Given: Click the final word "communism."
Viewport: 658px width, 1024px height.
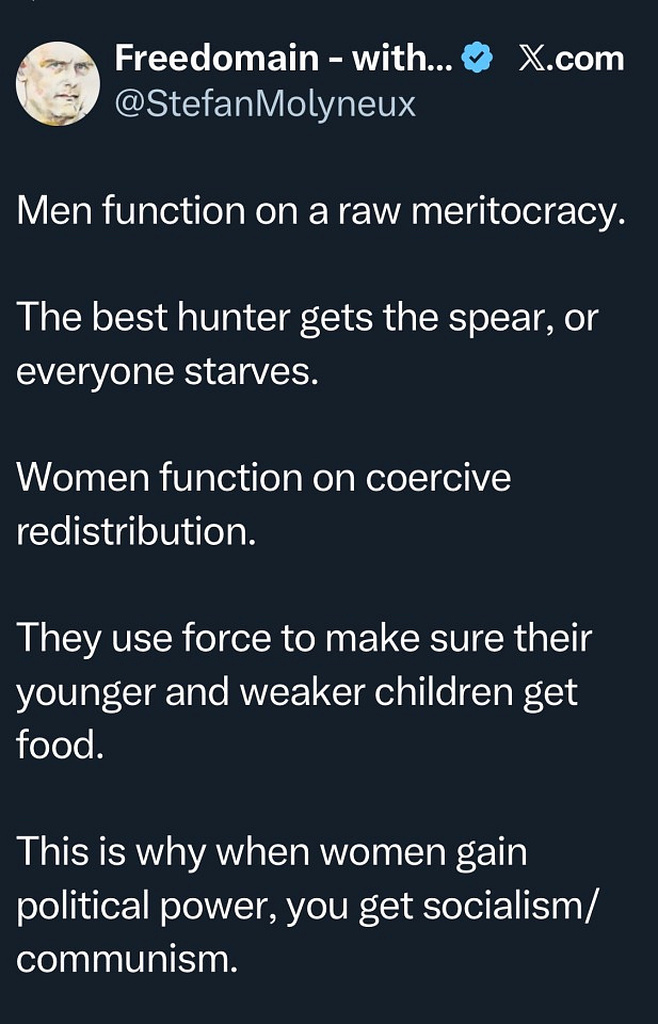Looking at the screenshot, I should coord(128,959).
